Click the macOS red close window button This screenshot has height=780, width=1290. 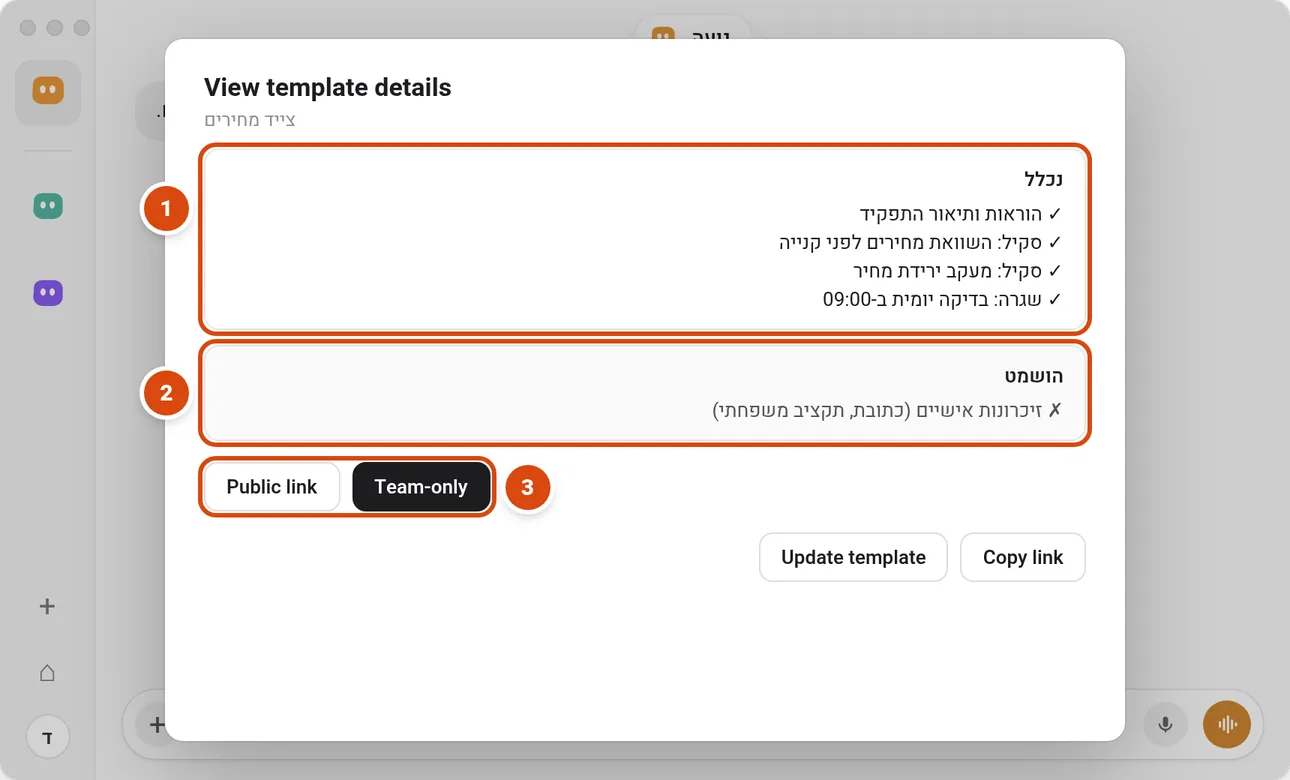(28, 28)
